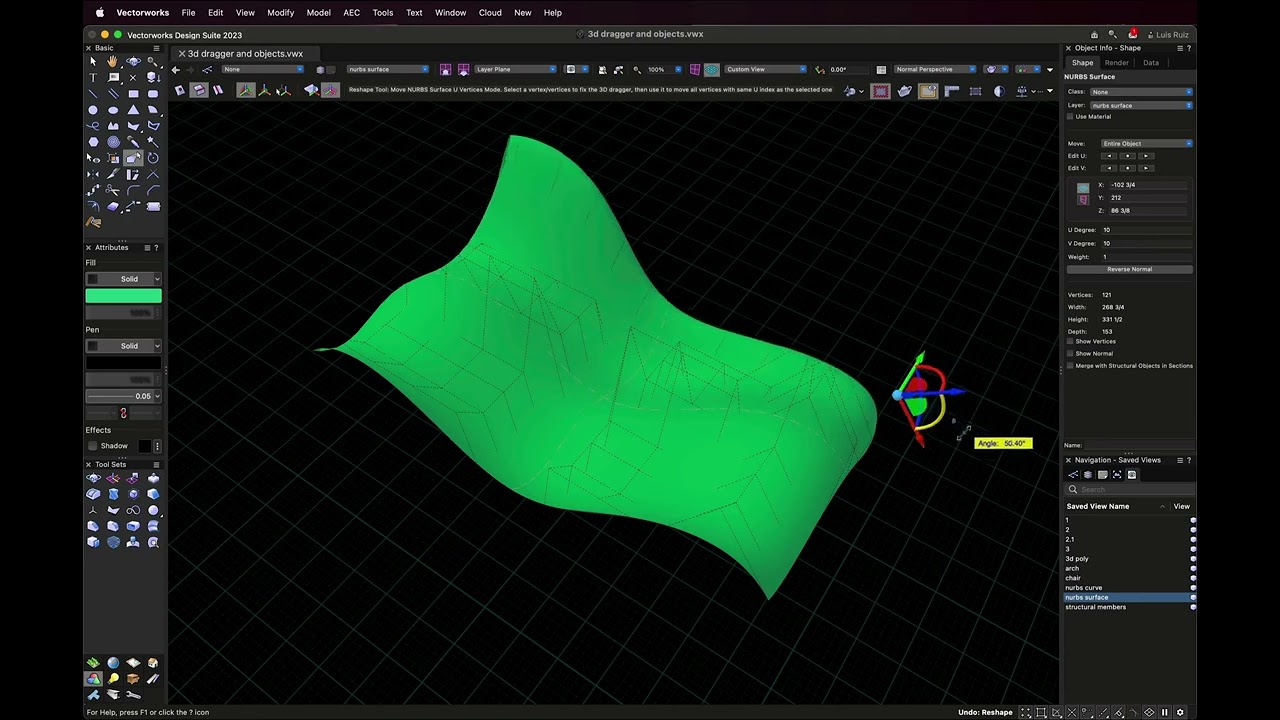Select the Rotate tool
1280x720 pixels.
pos(153,158)
